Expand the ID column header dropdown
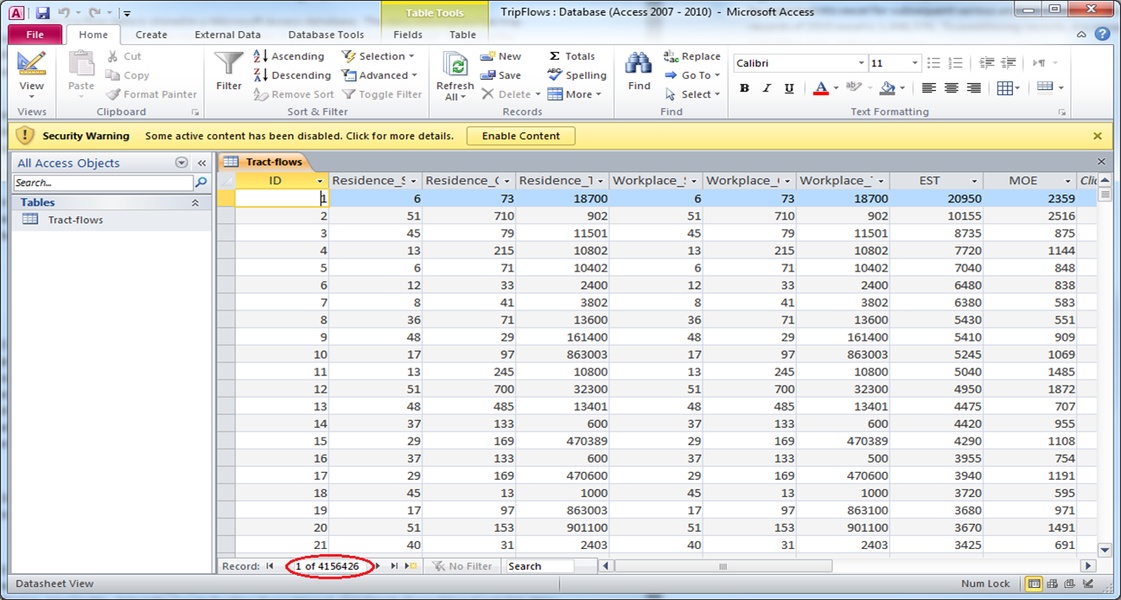The height and width of the screenshot is (600, 1121). coord(320,181)
